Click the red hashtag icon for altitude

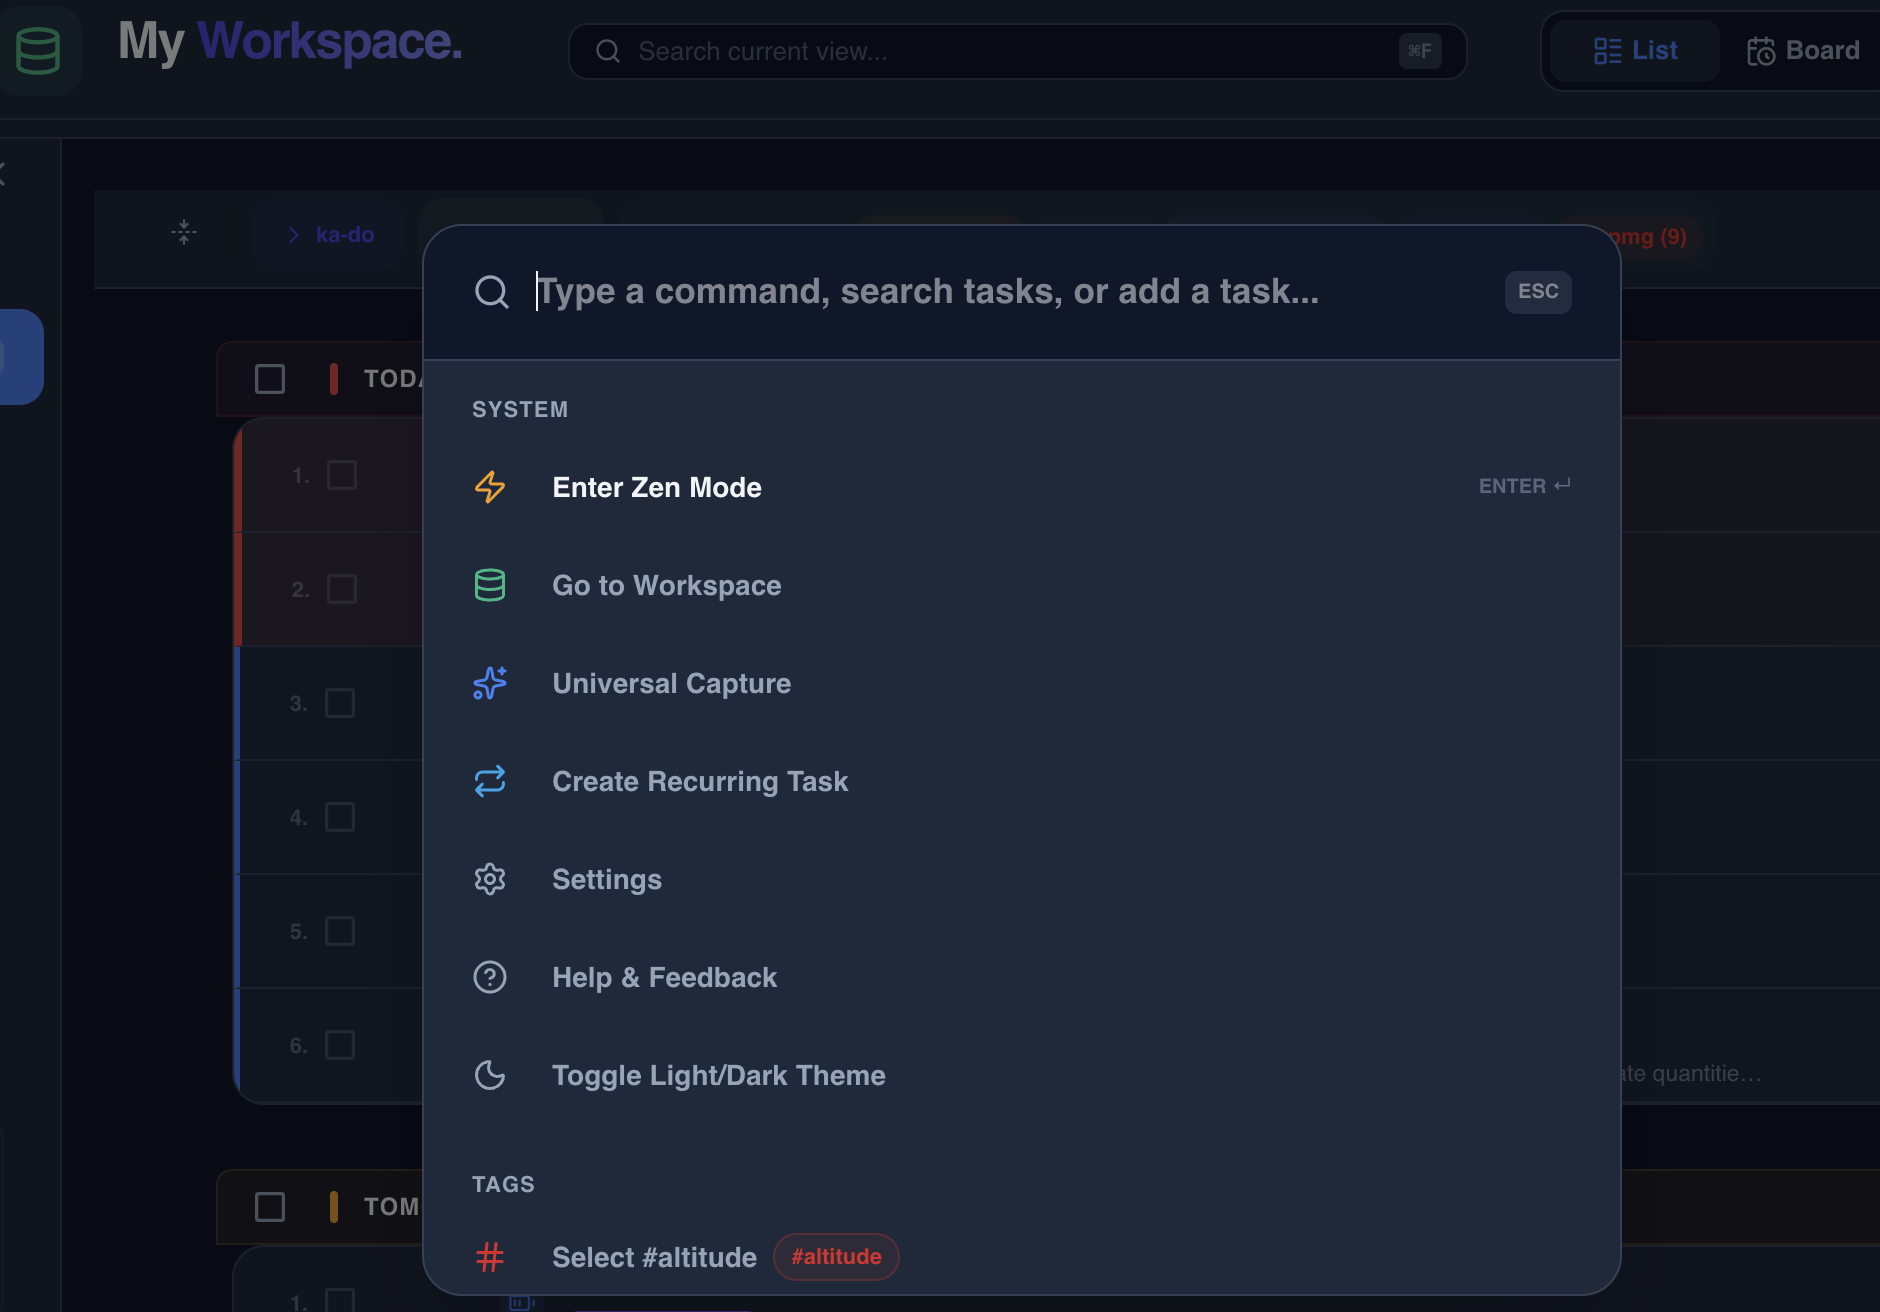[x=490, y=1257]
